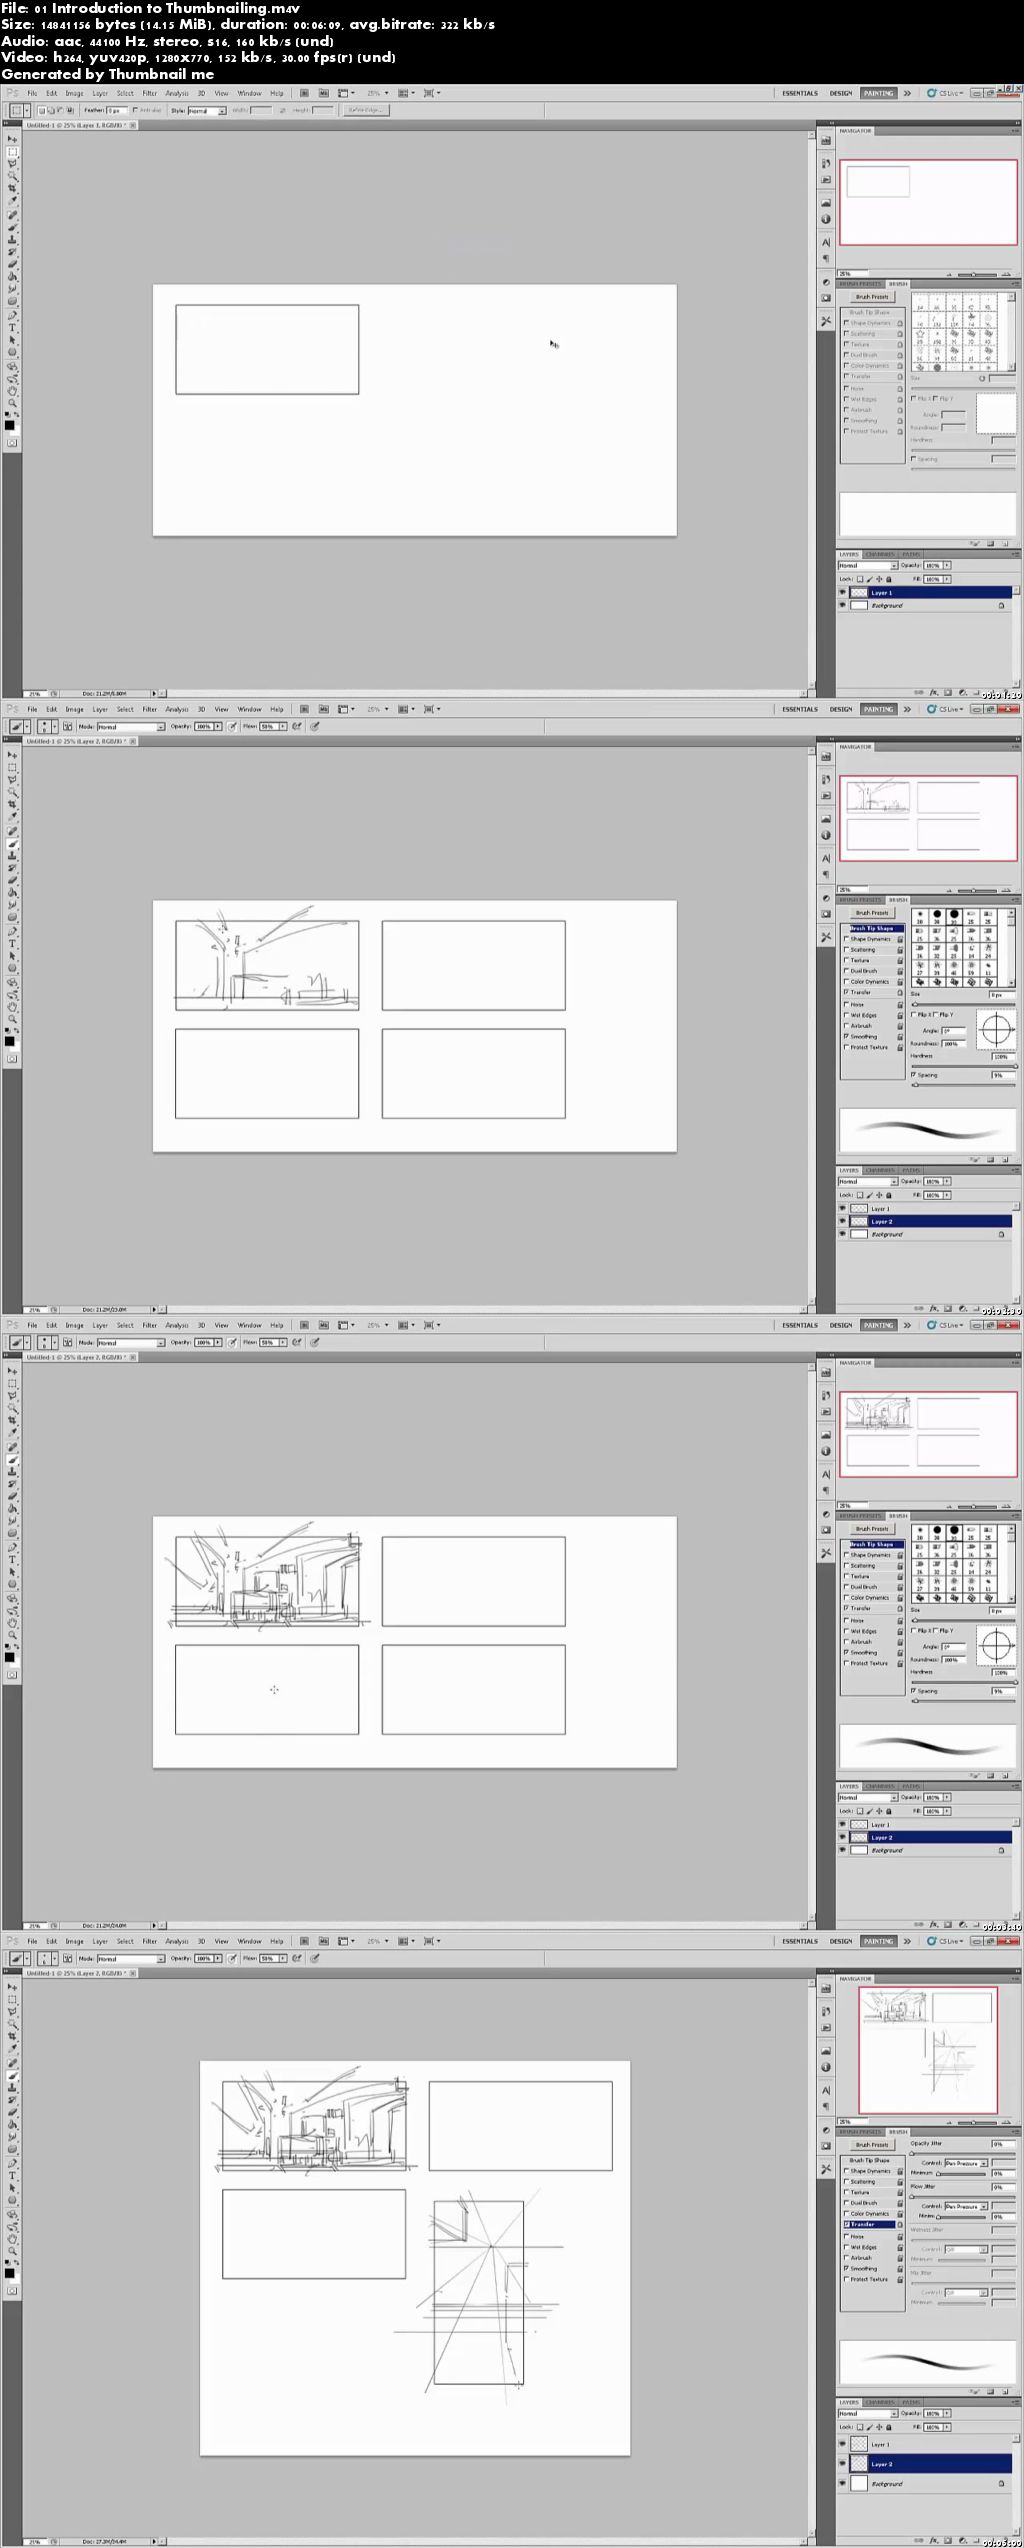The width and height of the screenshot is (1024, 2548).
Task: Hide Background layer in fourth frame Layers panel
Action: tap(842, 2484)
